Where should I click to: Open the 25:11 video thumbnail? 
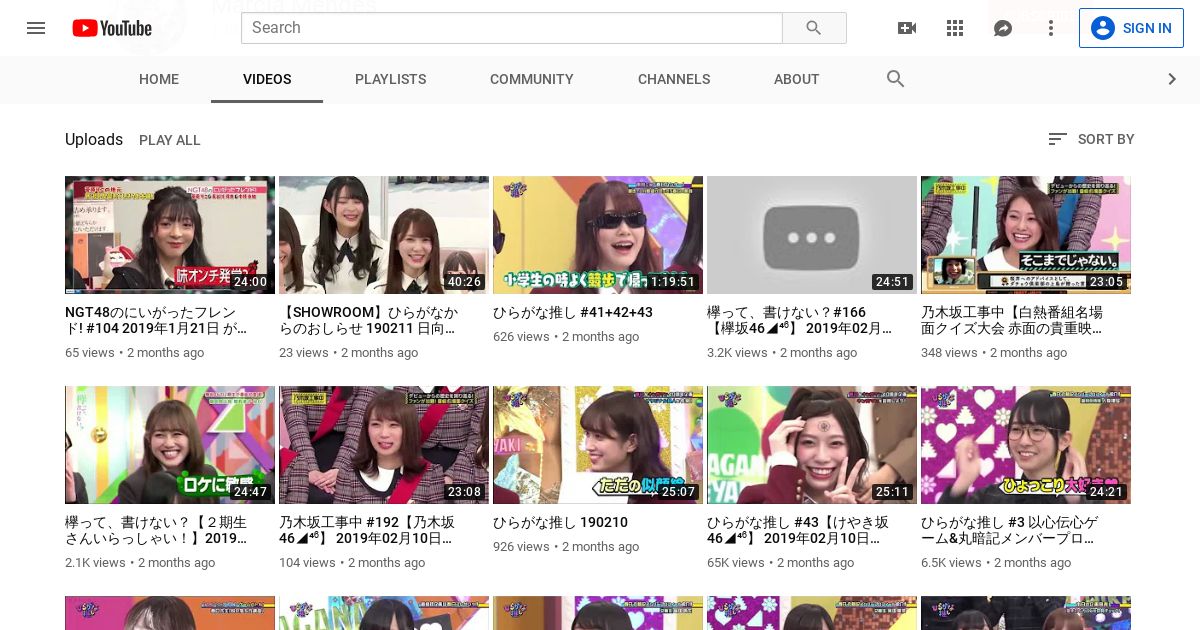pyautogui.click(x=812, y=445)
